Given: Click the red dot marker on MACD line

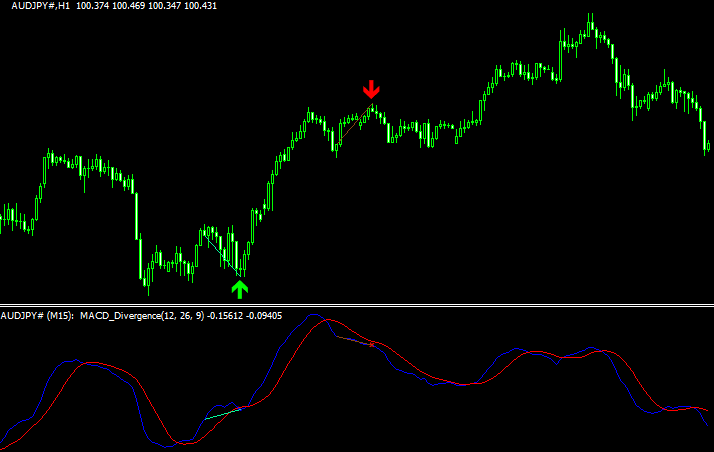Looking at the screenshot, I should coord(372,346).
